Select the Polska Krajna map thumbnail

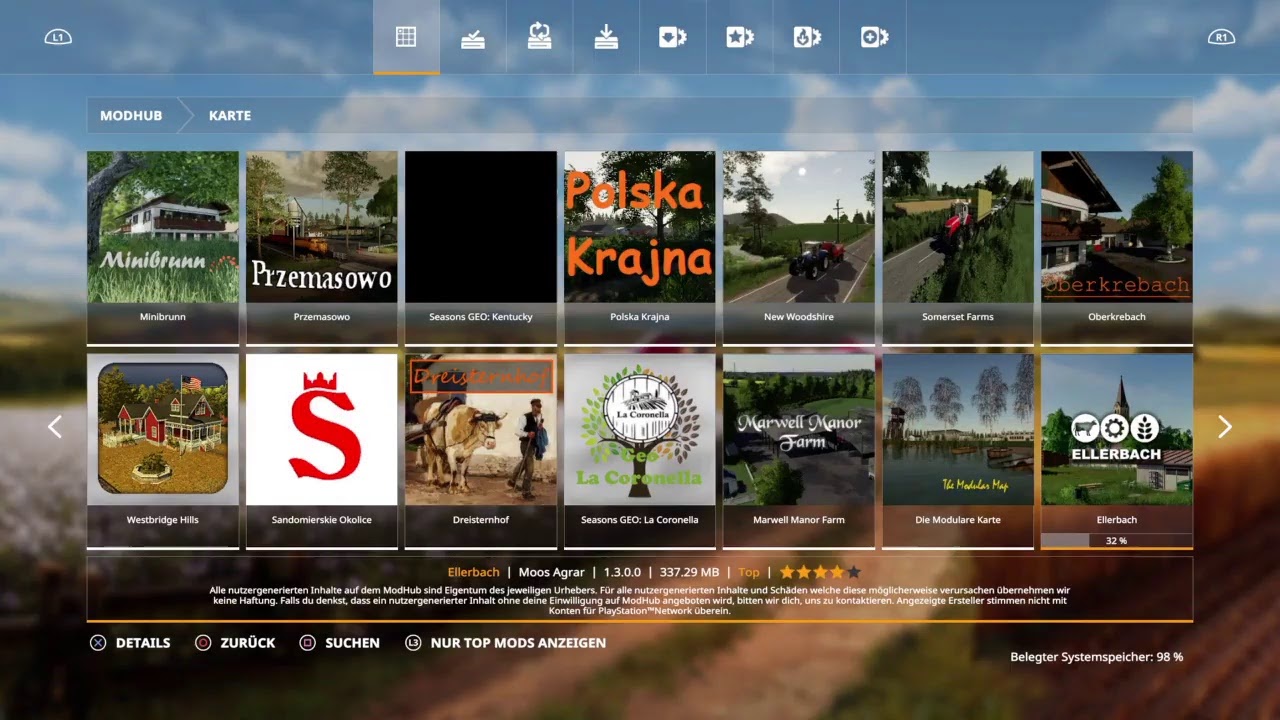[x=640, y=227]
